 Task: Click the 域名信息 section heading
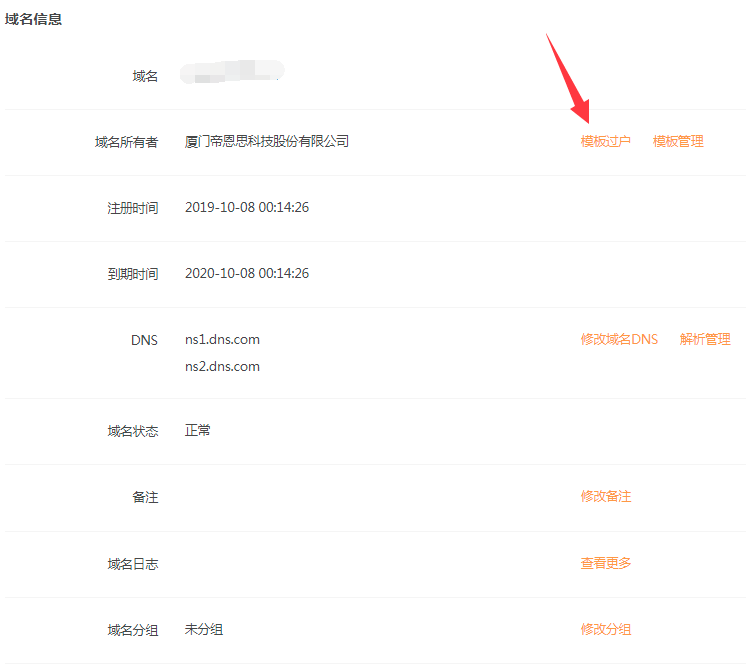tap(34, 19)
